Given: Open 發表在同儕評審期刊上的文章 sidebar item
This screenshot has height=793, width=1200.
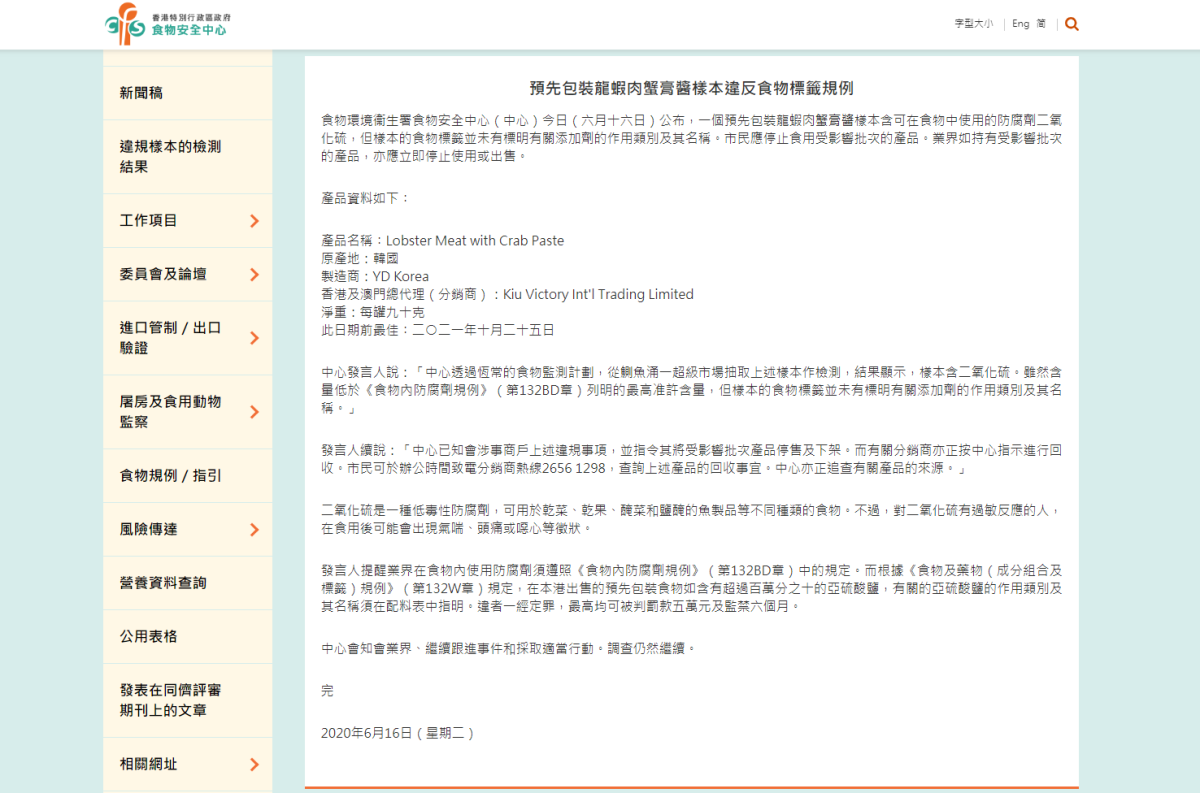Looking at the screenshot, I should pos(188,701).
